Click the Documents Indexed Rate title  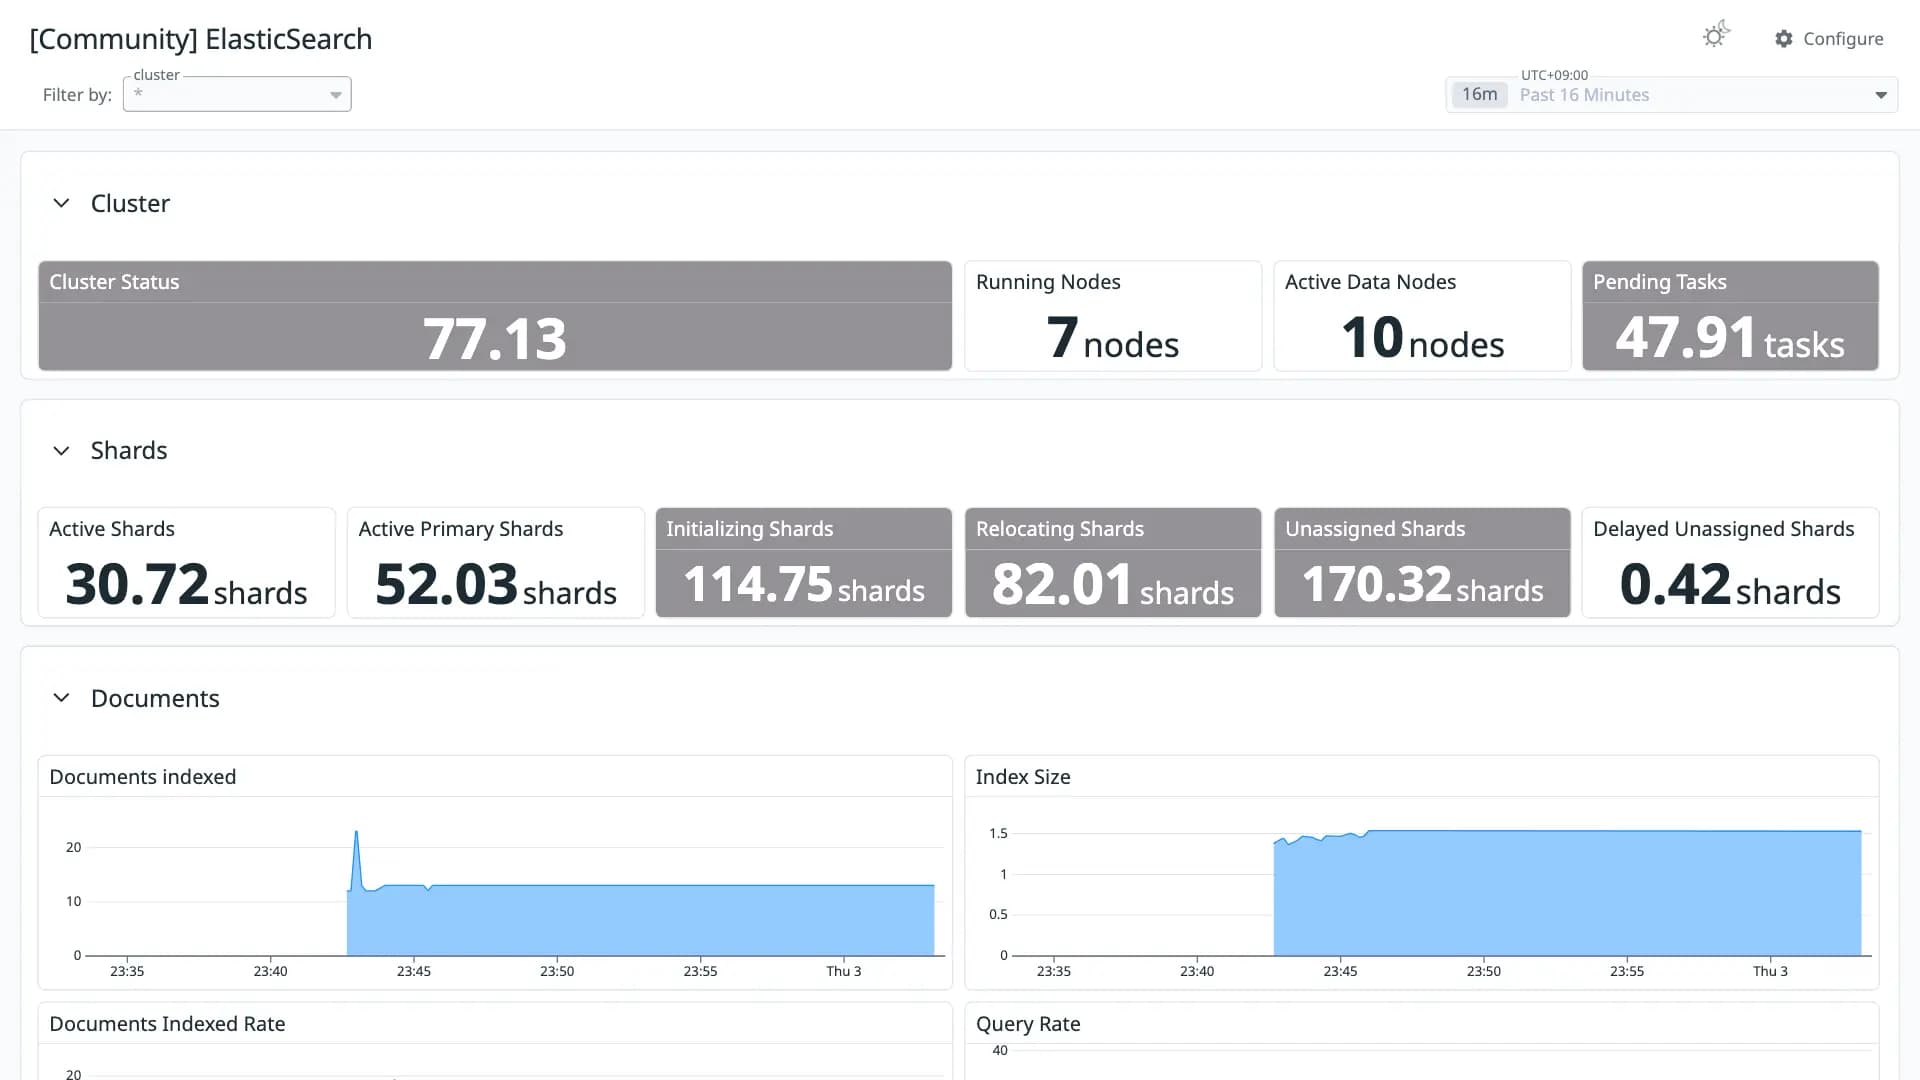(x=167, y=1024)
